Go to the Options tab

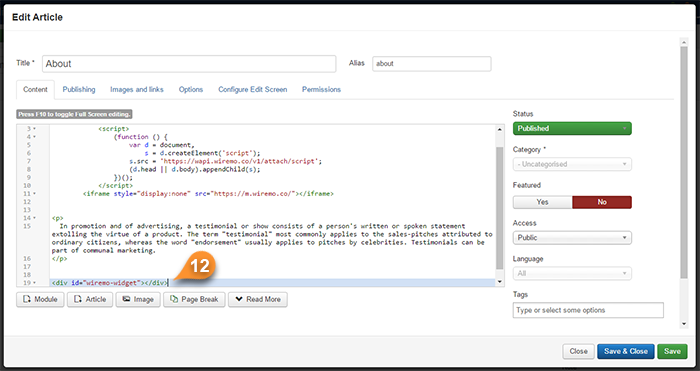(x=191, y=89)
